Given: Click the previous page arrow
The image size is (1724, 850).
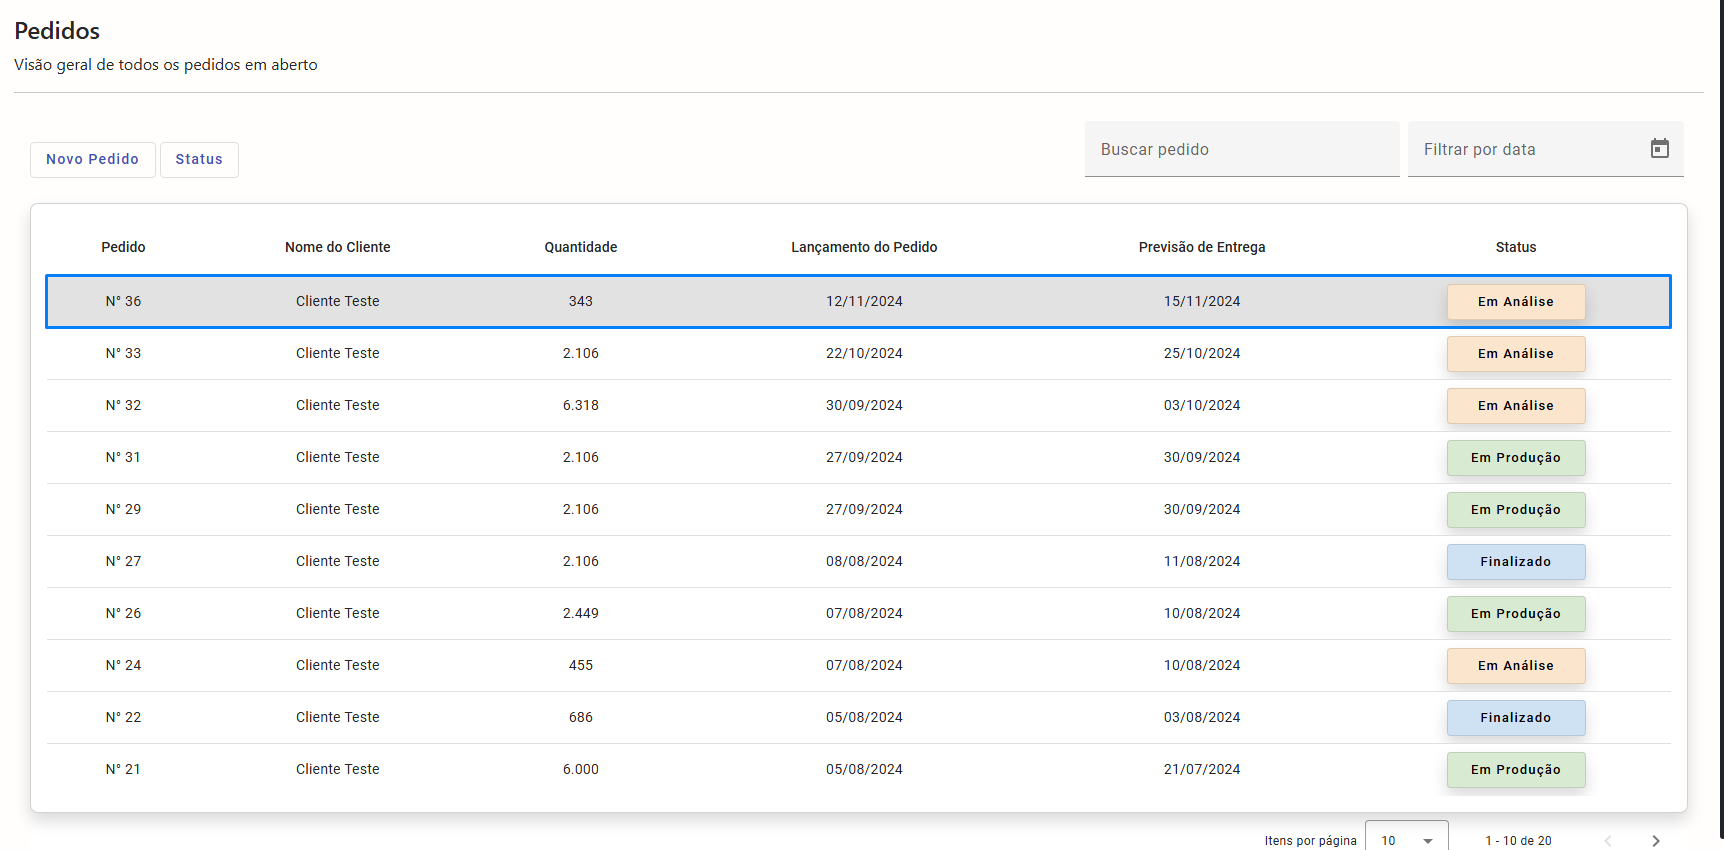Looking at the screenshot, I should (x=1608, y=840).
